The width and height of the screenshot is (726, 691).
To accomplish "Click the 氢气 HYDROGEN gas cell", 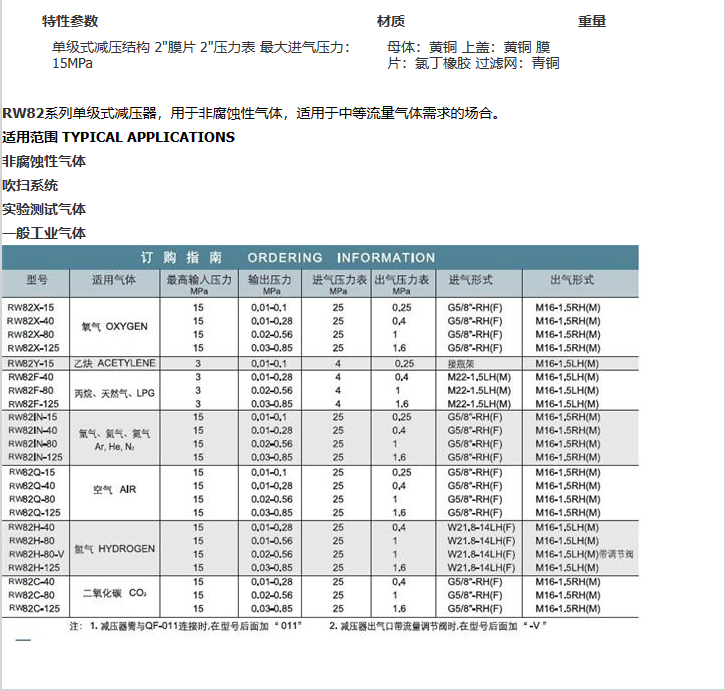I will (114, 549).
